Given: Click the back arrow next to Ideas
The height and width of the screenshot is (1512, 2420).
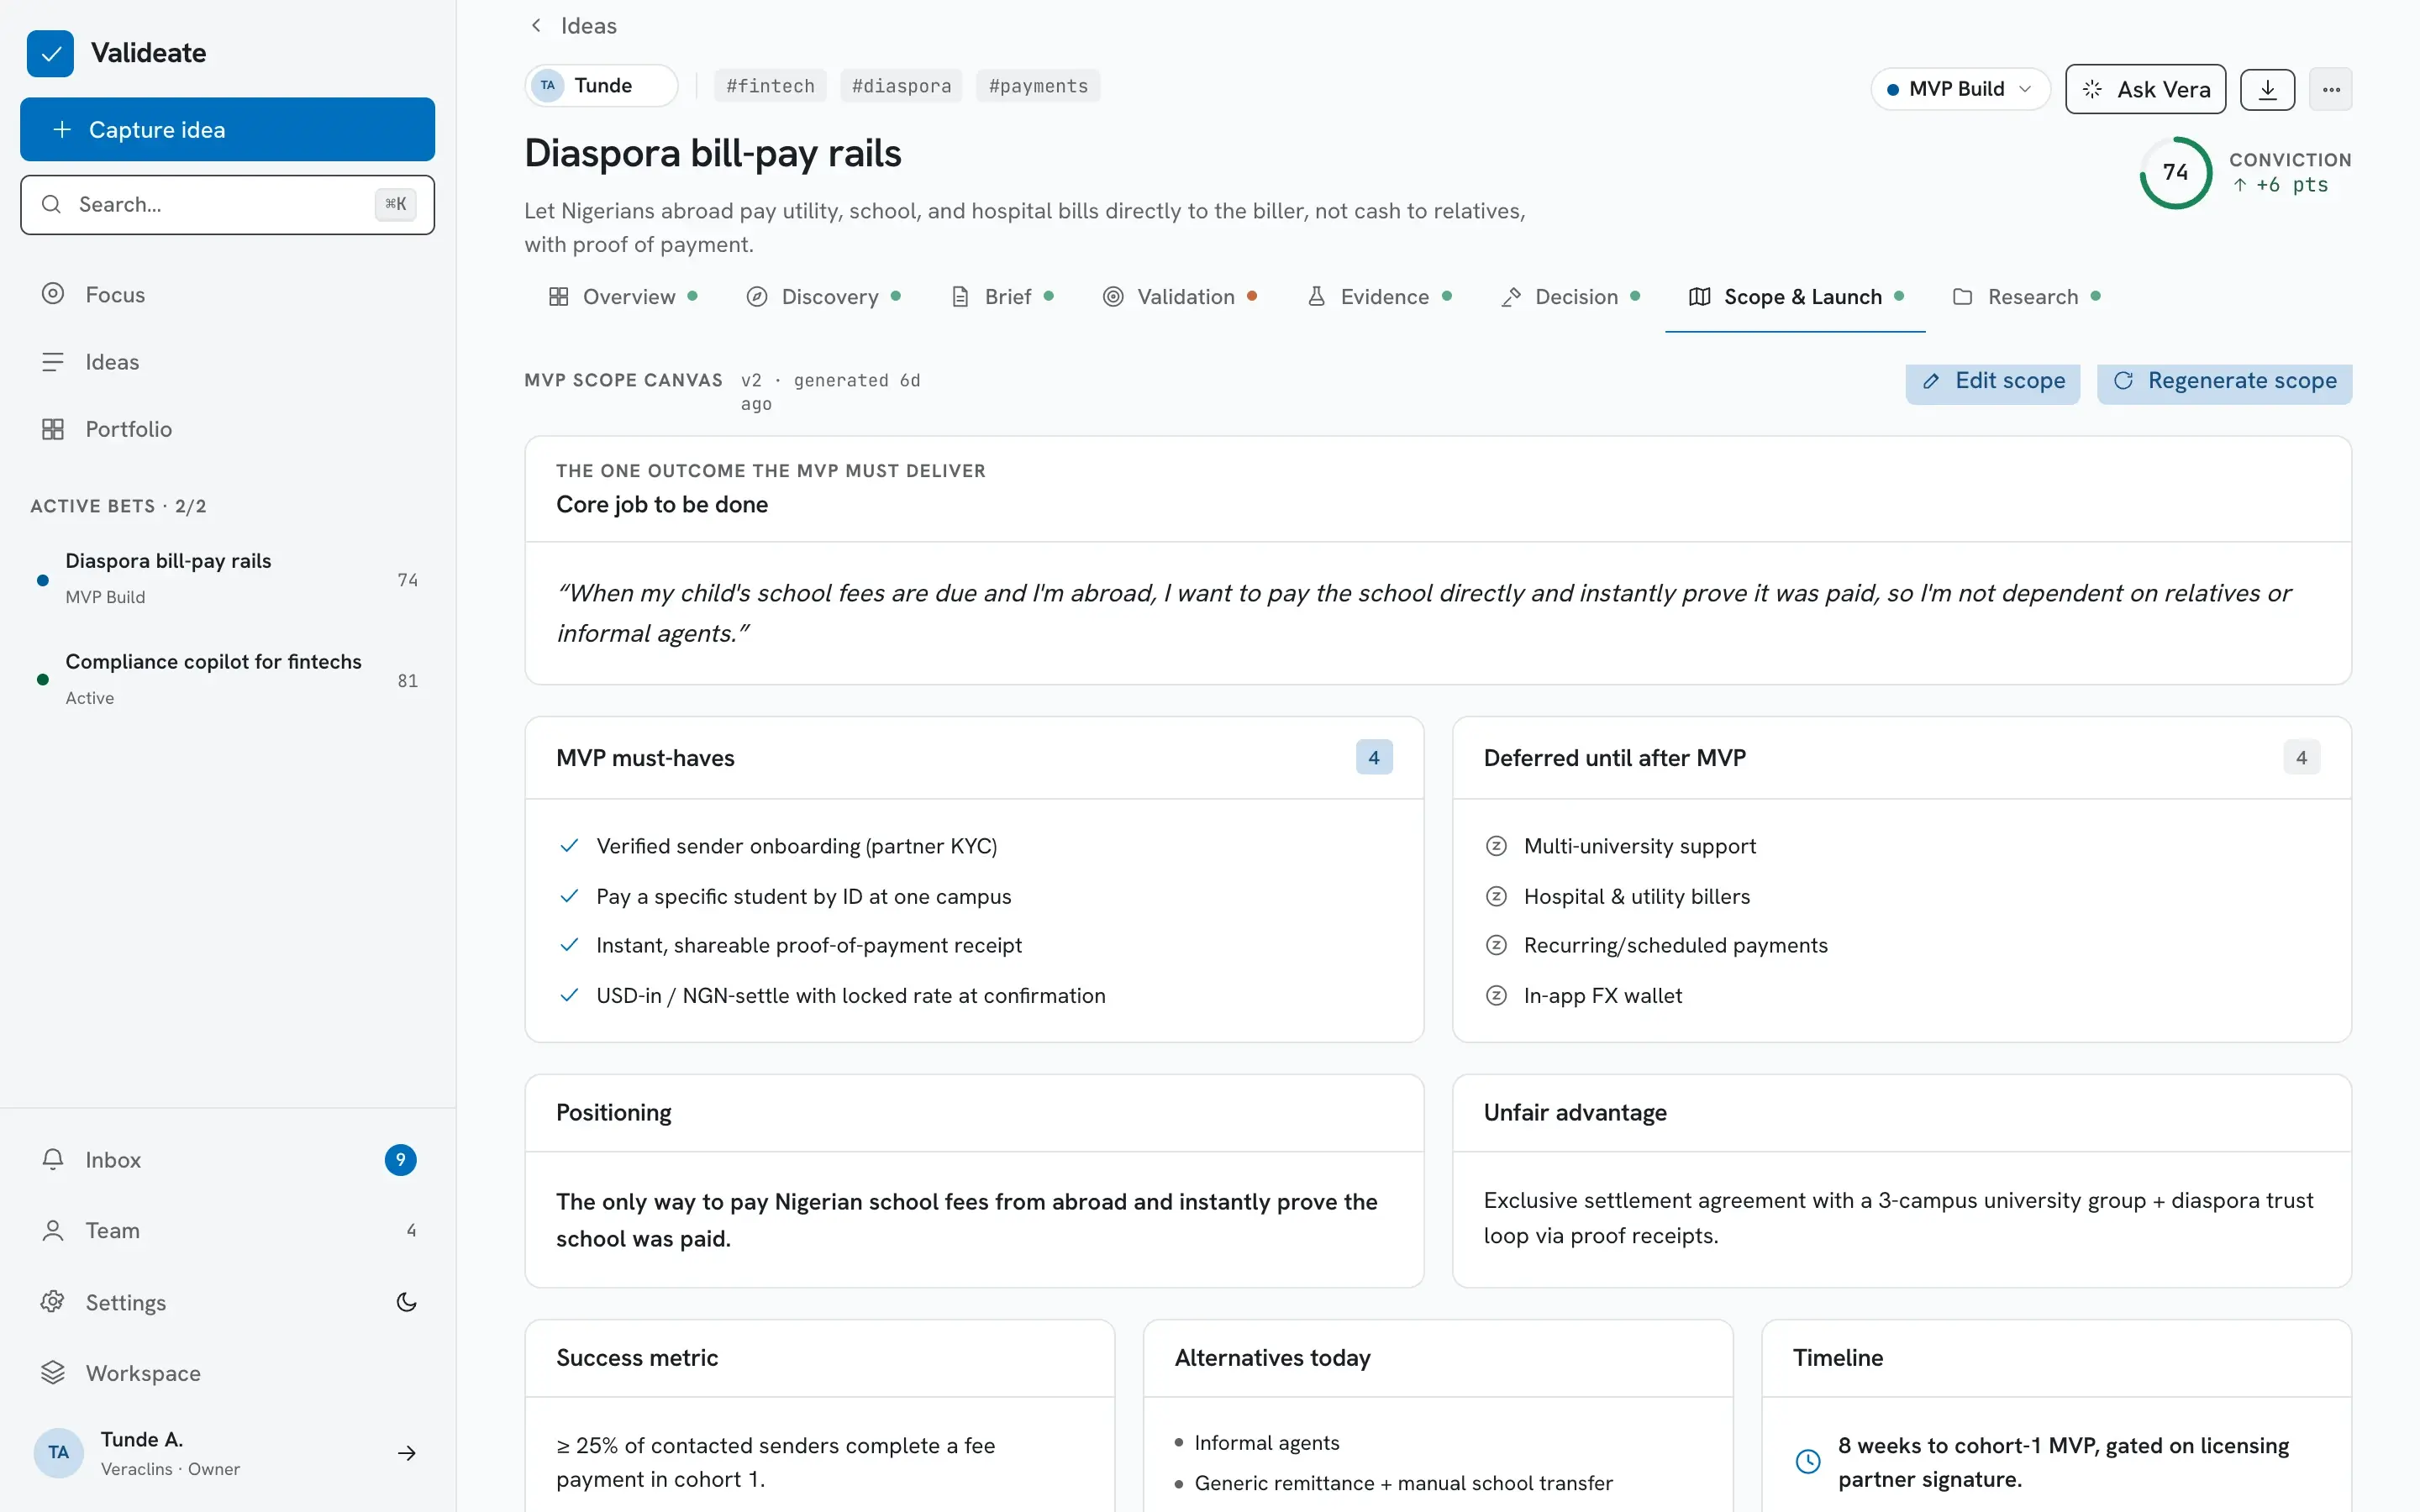Looking at the screenshot, I should (537, 26).
